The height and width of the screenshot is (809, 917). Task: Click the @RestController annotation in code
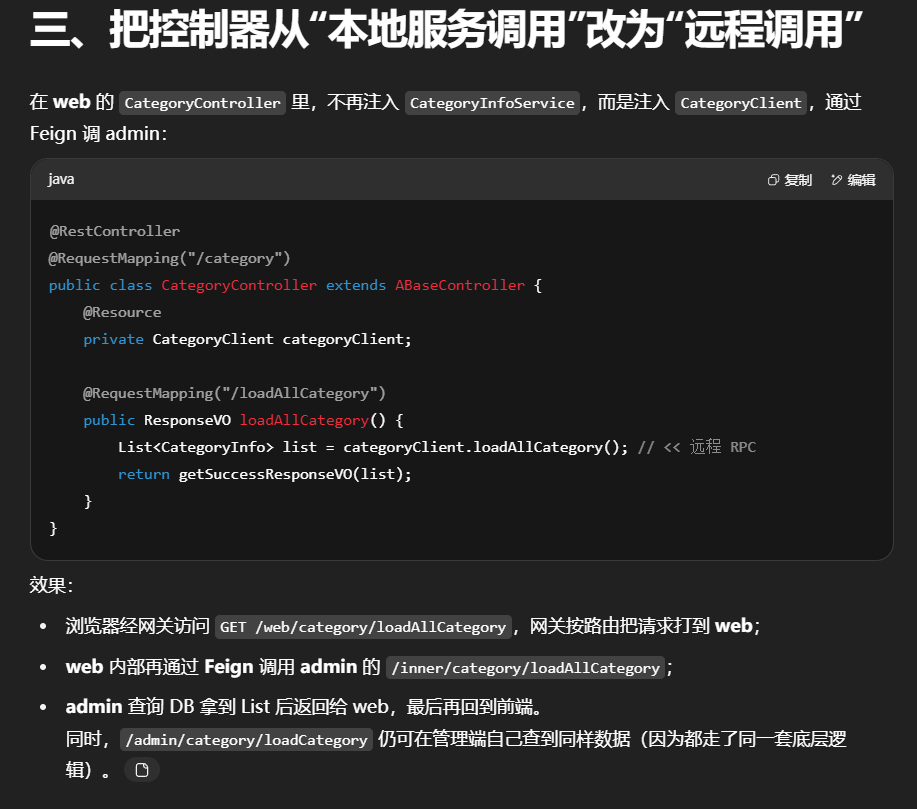tap(115, 231)
